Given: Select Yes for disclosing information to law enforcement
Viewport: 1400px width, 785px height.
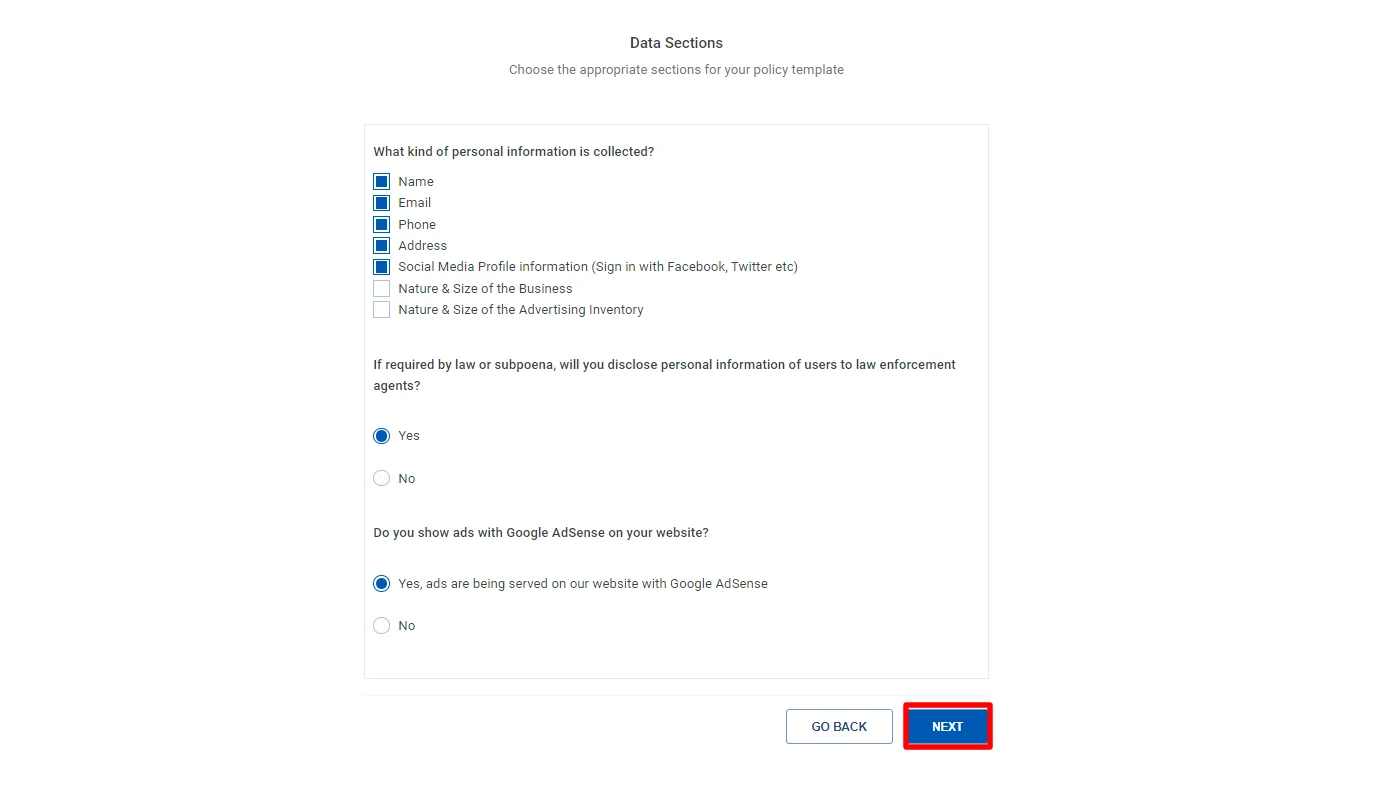Looking at the screenshot, I should pyautogui.click(x=381, y=436).
